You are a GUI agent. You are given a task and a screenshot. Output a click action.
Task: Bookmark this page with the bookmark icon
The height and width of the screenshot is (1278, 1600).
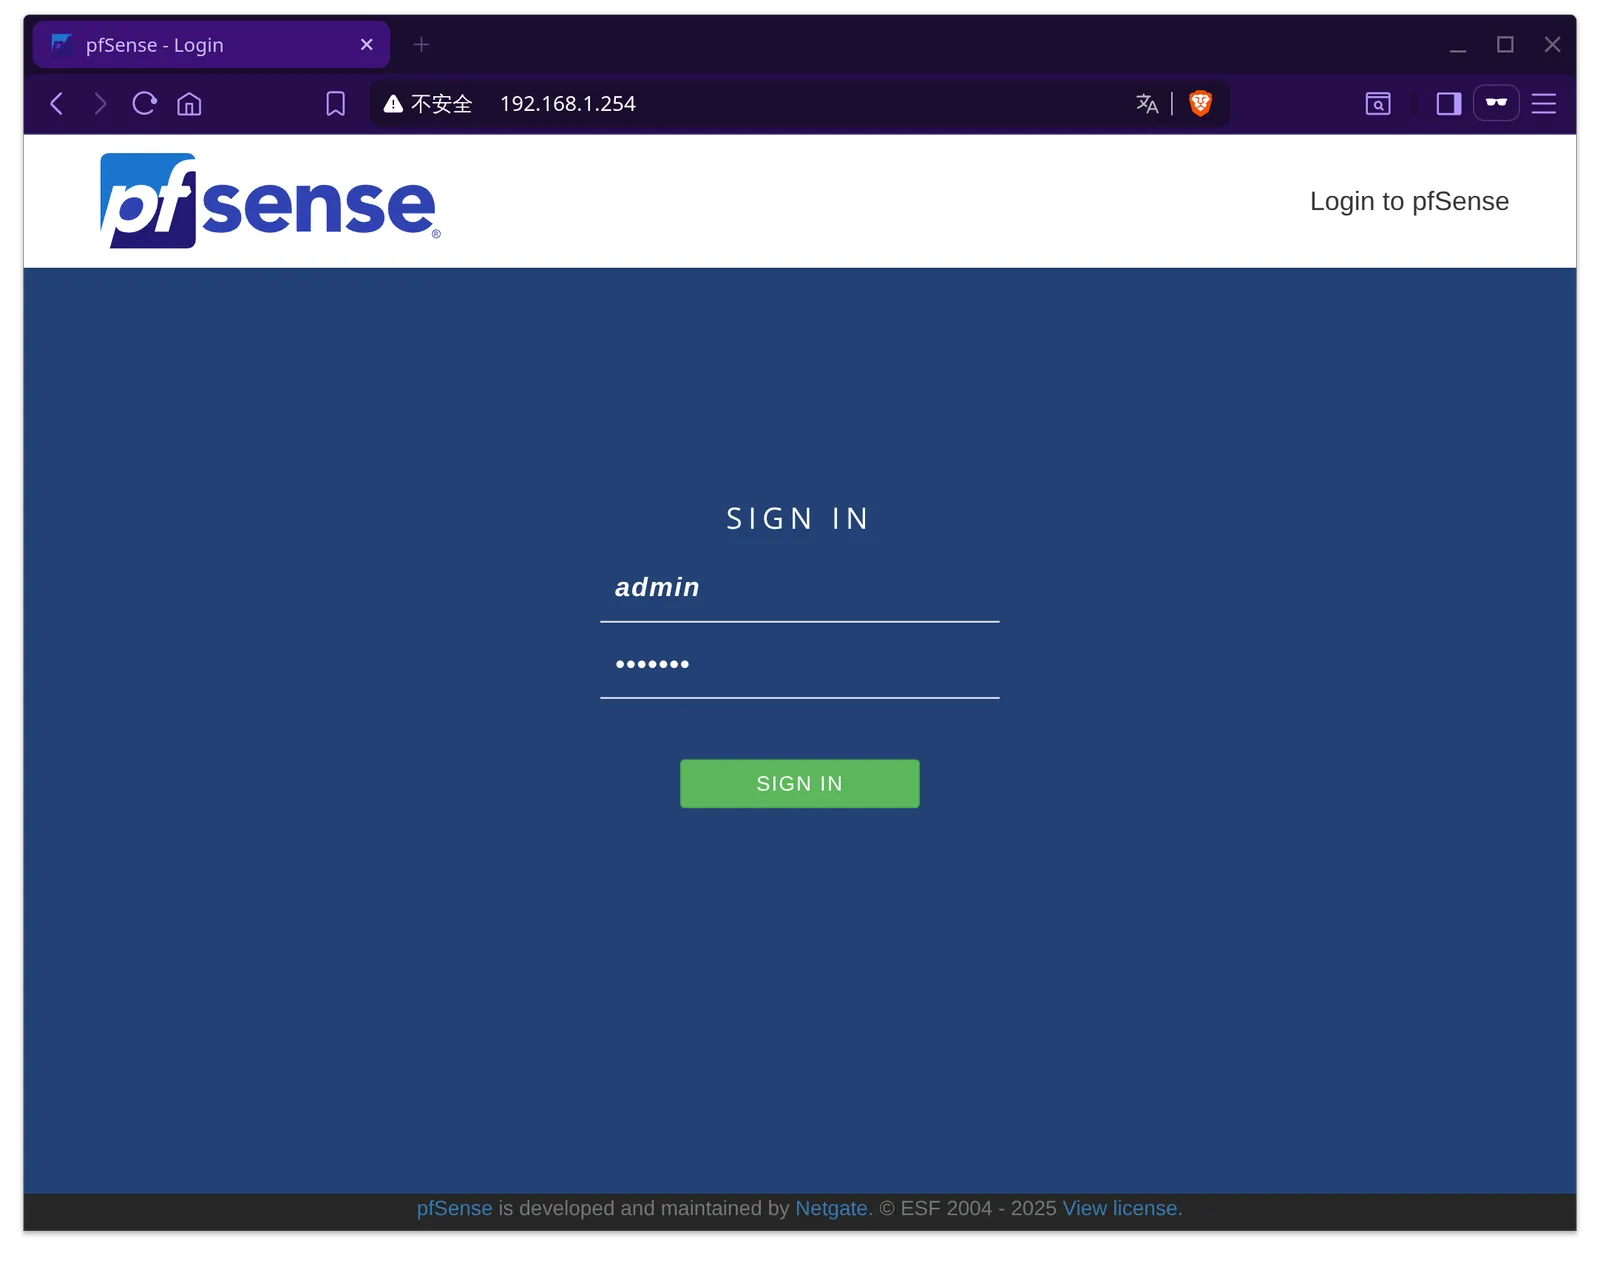click(336, 104)
